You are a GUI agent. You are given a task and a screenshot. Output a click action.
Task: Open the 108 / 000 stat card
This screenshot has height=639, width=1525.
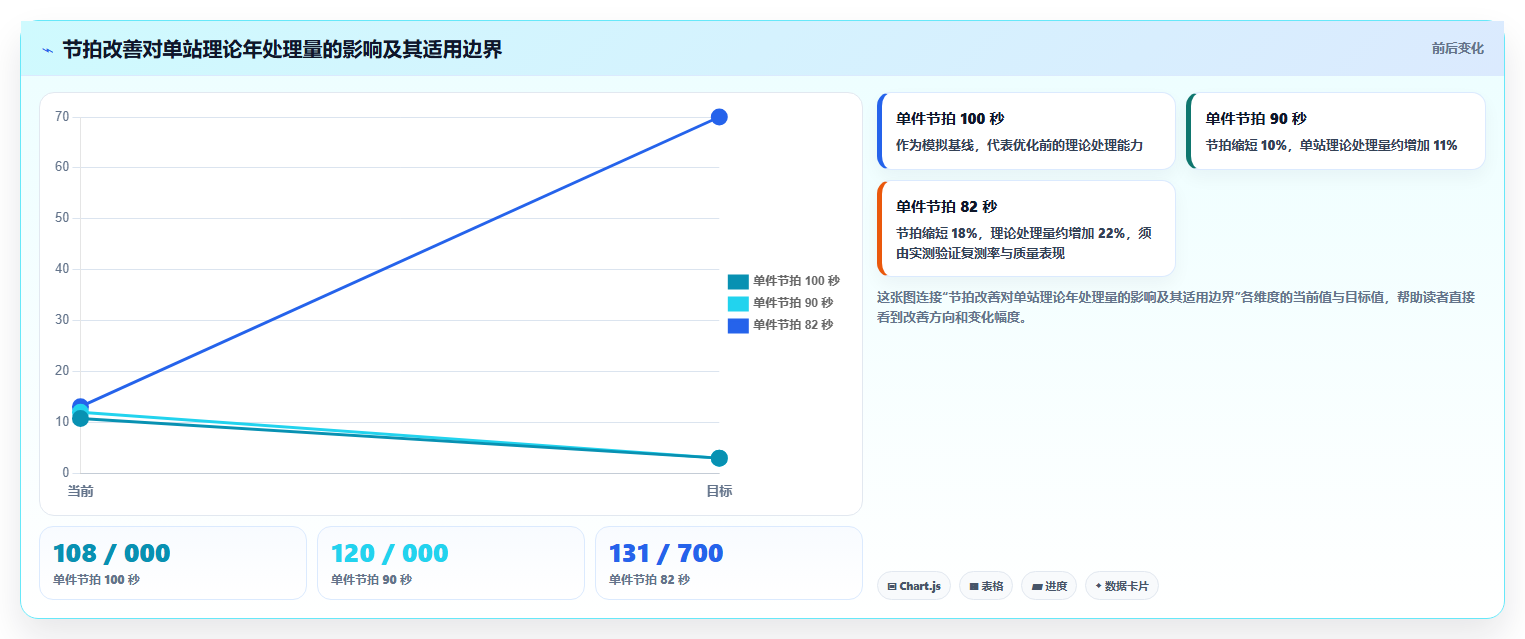pyautogui.click(x=173, y=563)
